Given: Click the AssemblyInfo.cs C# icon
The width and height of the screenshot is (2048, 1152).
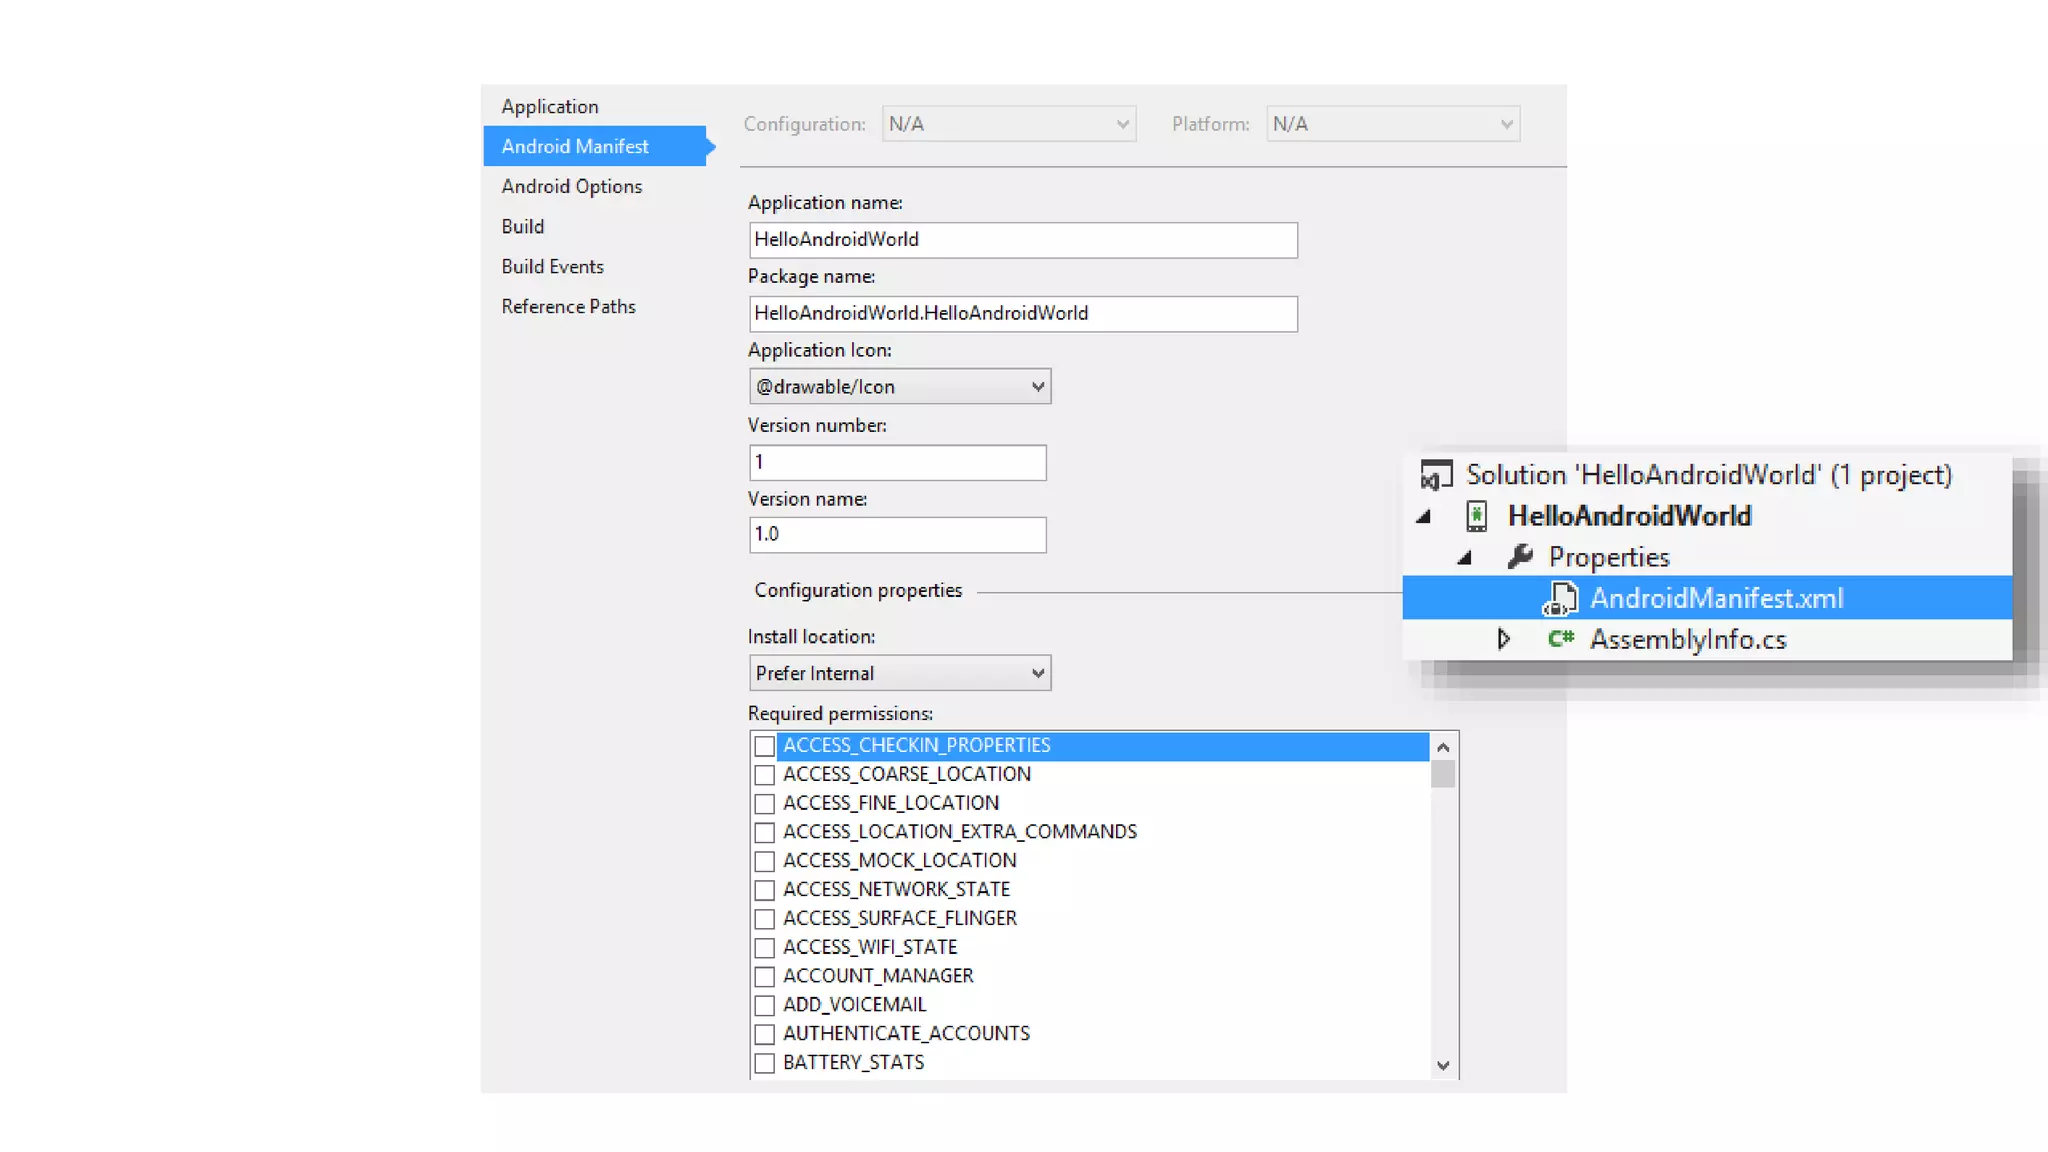Looking at the screenshot, I should (1561, 638).
